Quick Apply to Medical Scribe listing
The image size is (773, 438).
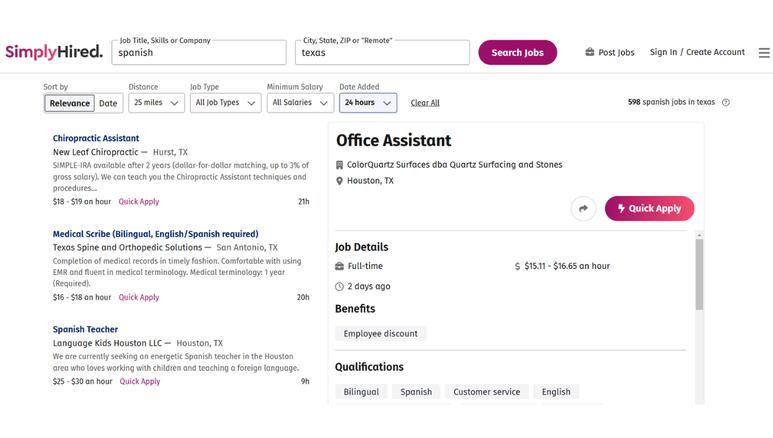point(139,297)
